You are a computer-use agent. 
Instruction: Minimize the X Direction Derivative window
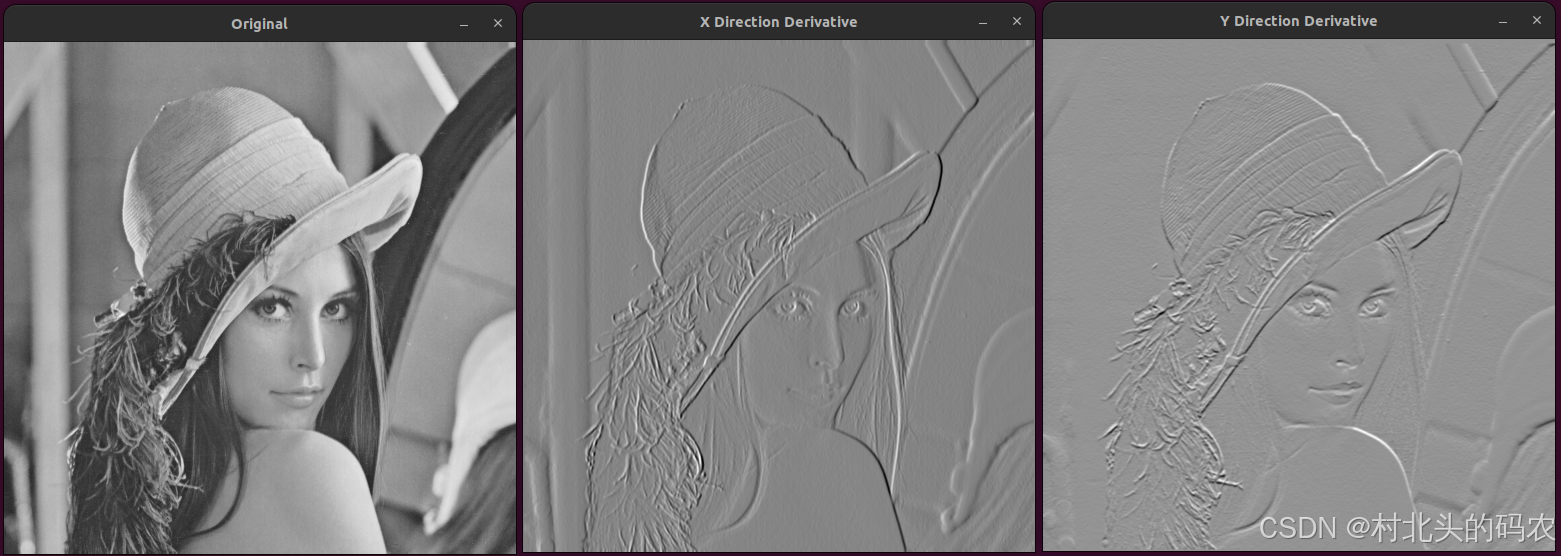click(983, 22)
